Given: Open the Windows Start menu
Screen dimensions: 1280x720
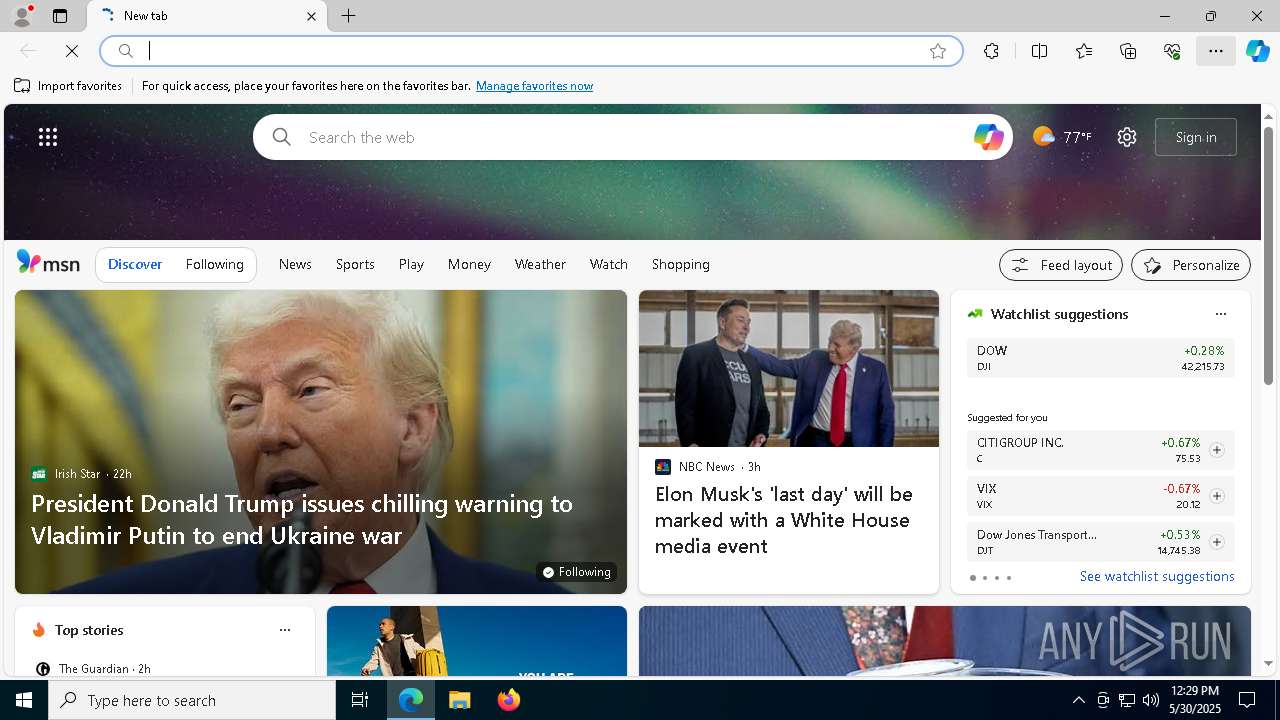Looking at the screenshot, I should [24, 700].
